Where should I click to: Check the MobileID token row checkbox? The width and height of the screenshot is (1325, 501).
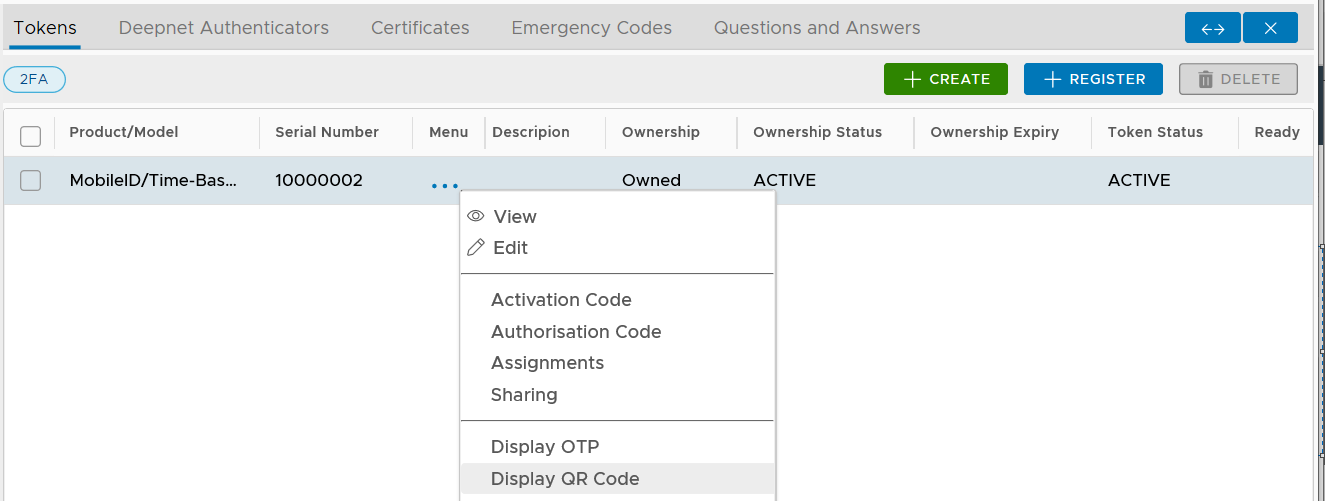tap(31, 181)
